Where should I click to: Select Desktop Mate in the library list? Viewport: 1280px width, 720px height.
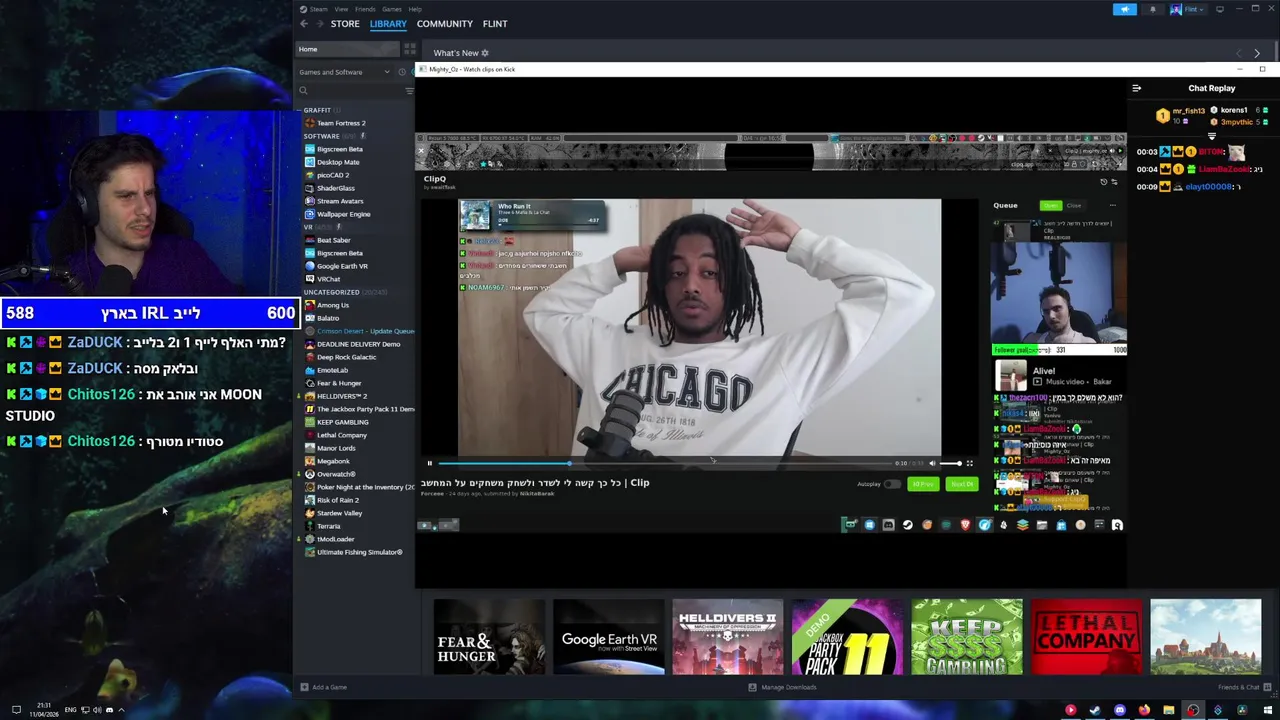[x=338, y=162]
